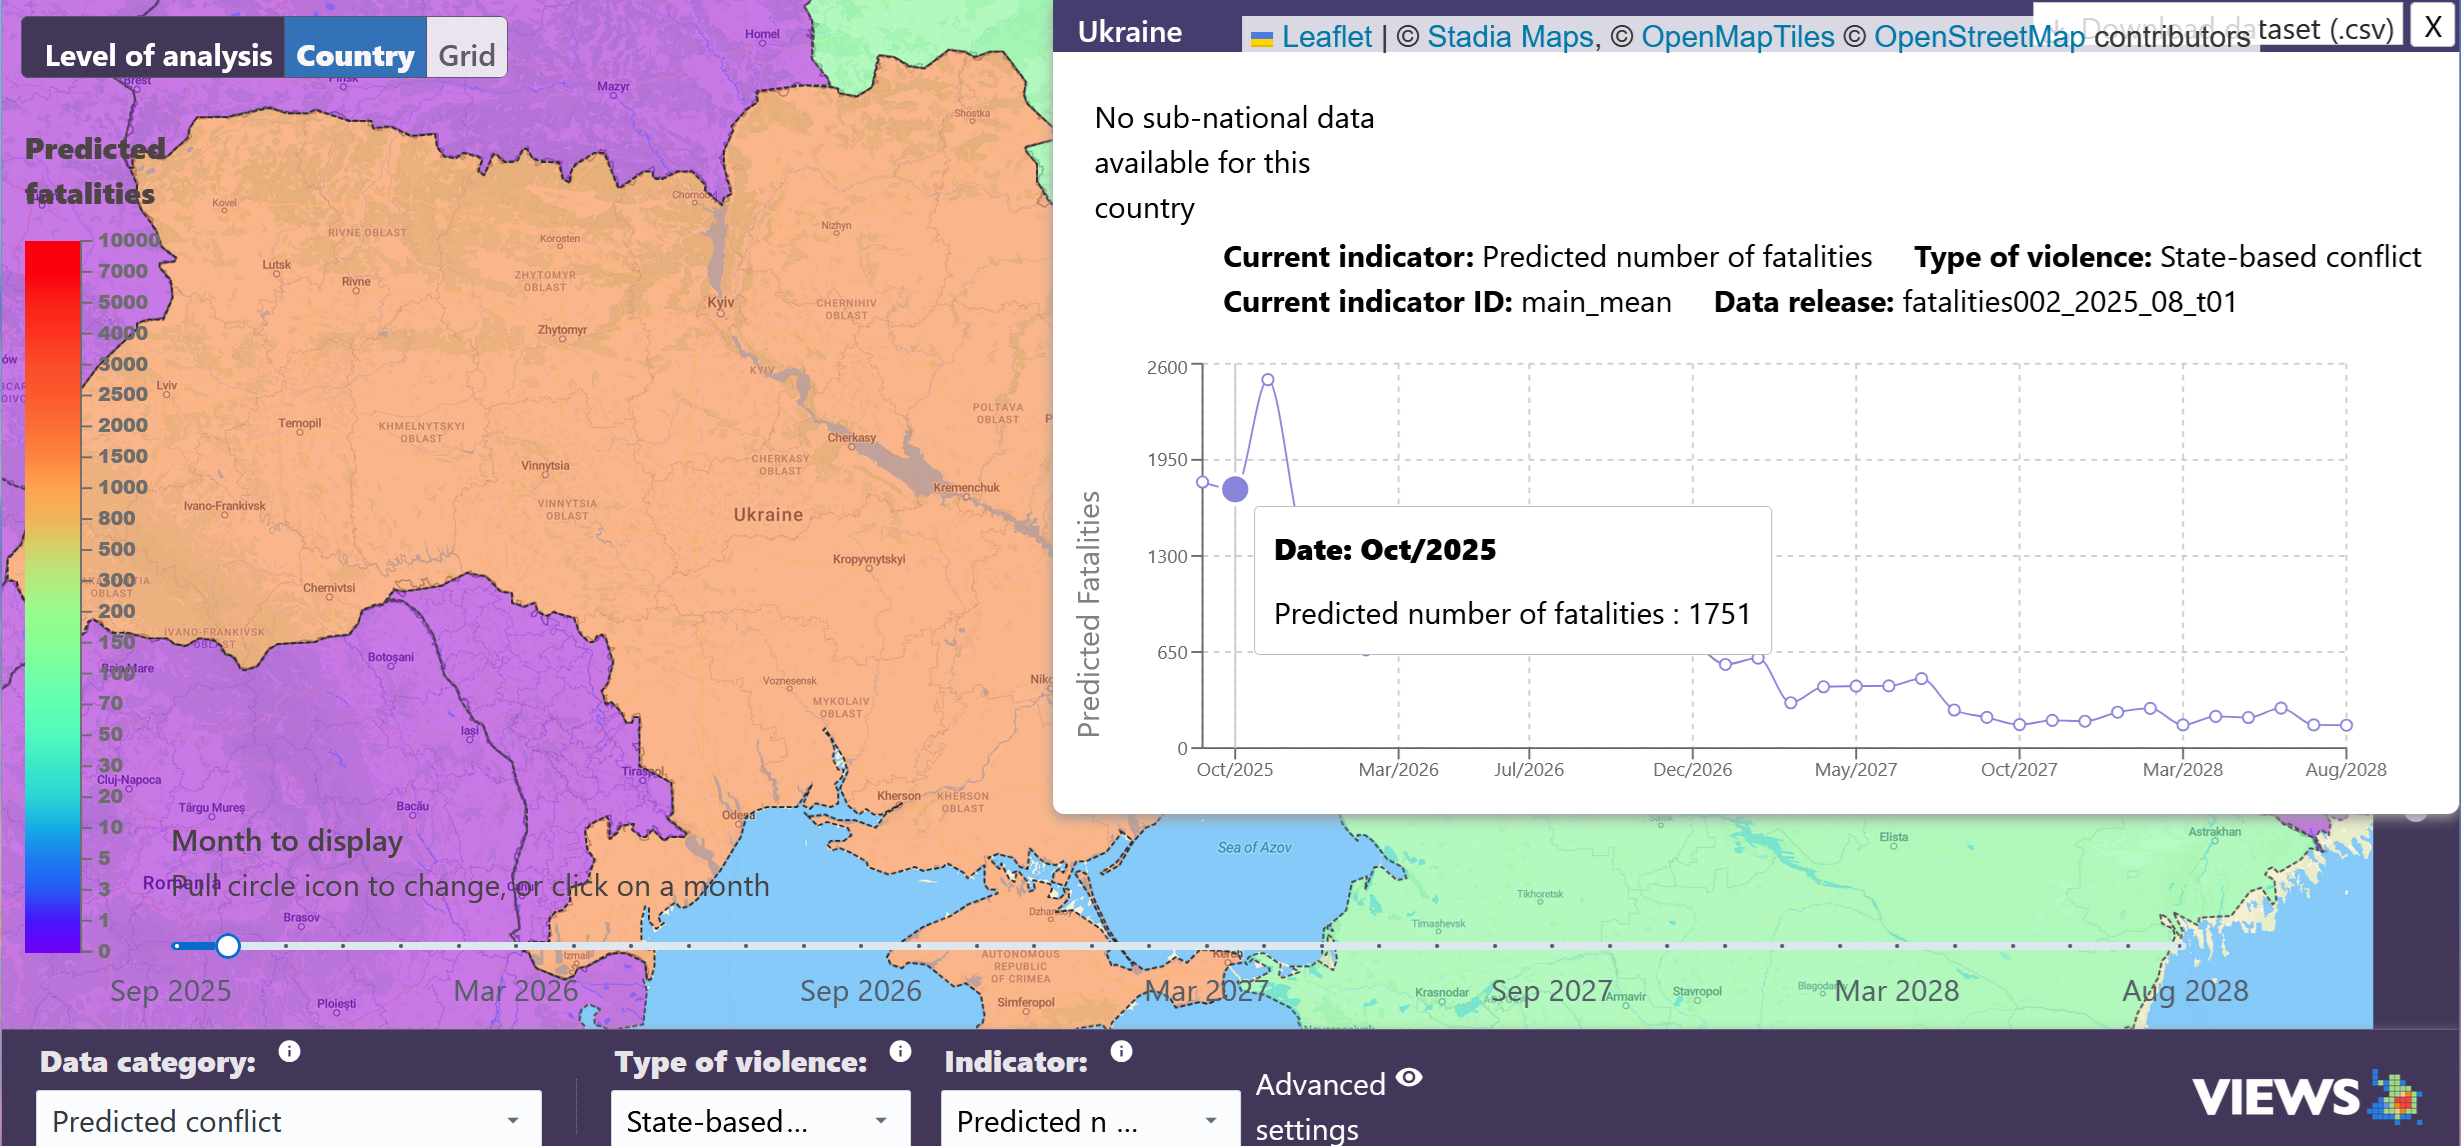This screenshot has width=2461, height=1146.
Task: Click info icon beside Type of violence
Action: coord(900,1051)
